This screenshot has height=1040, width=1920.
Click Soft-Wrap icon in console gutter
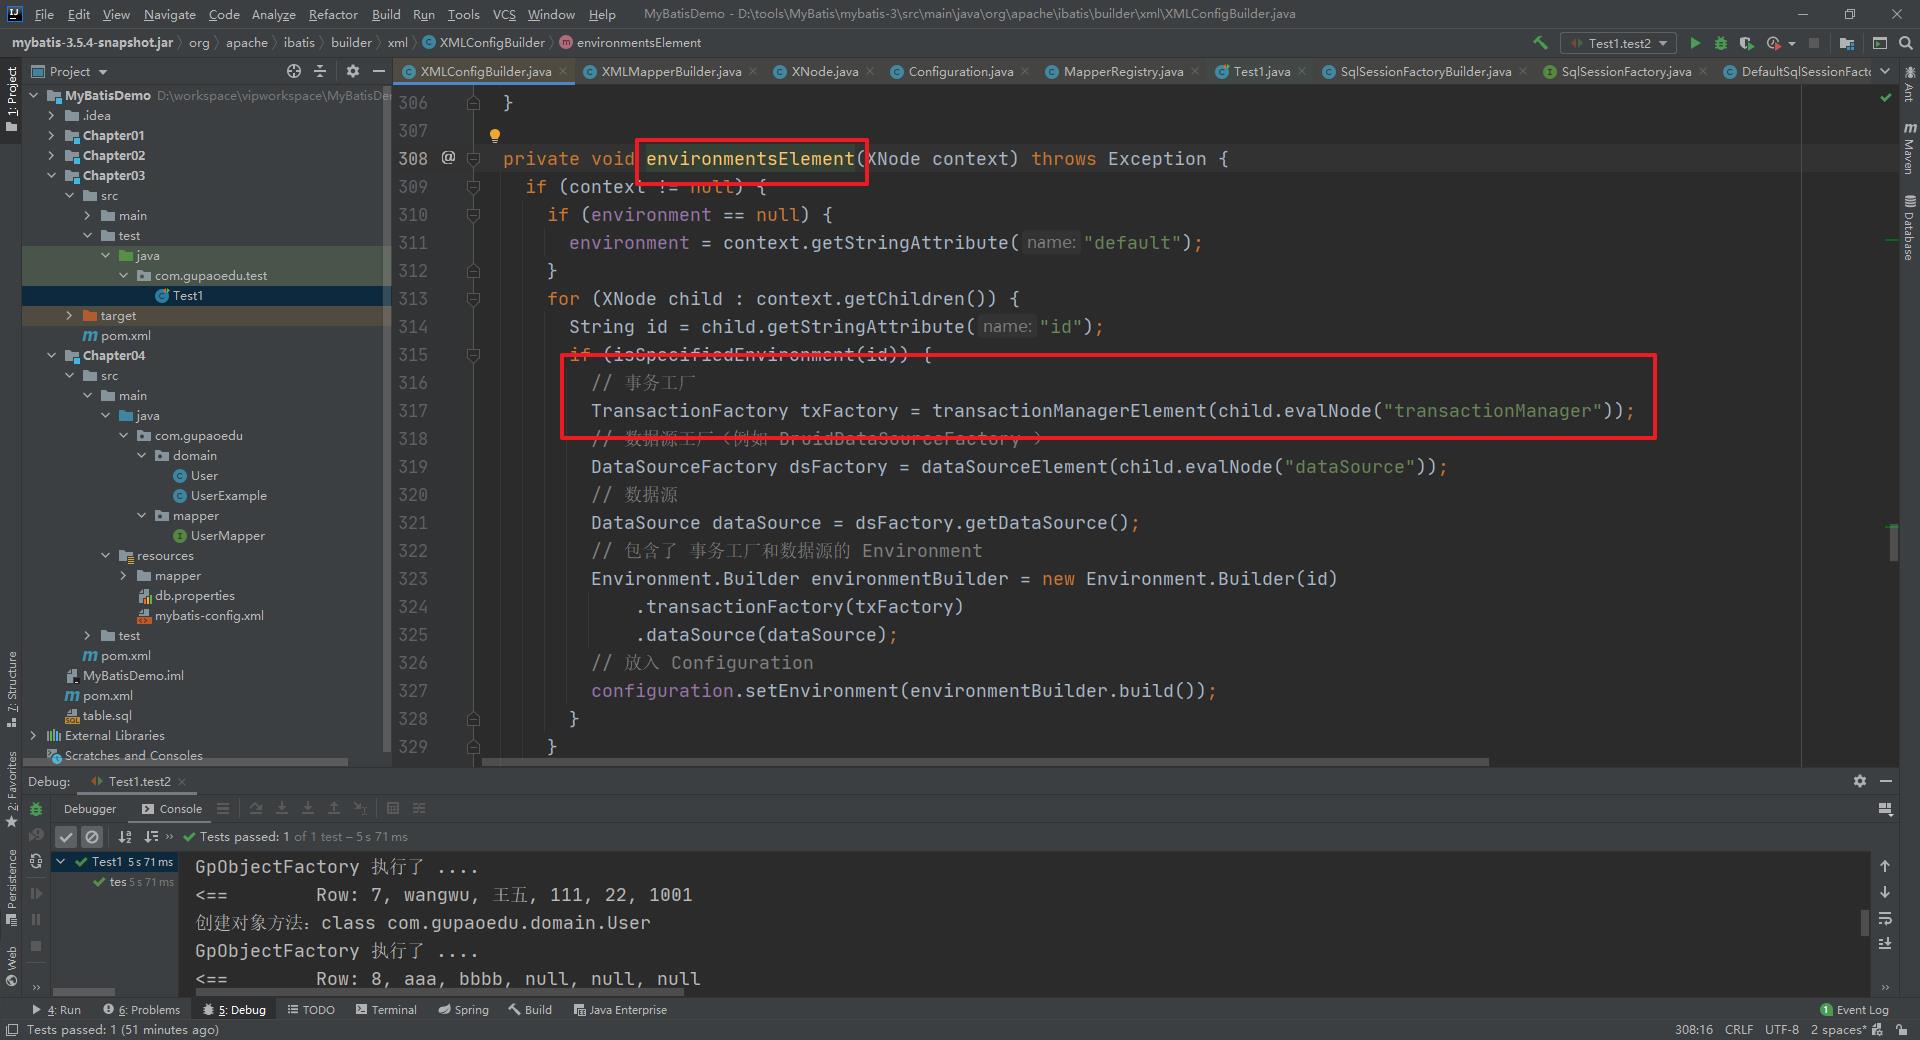pos(1885,918)
